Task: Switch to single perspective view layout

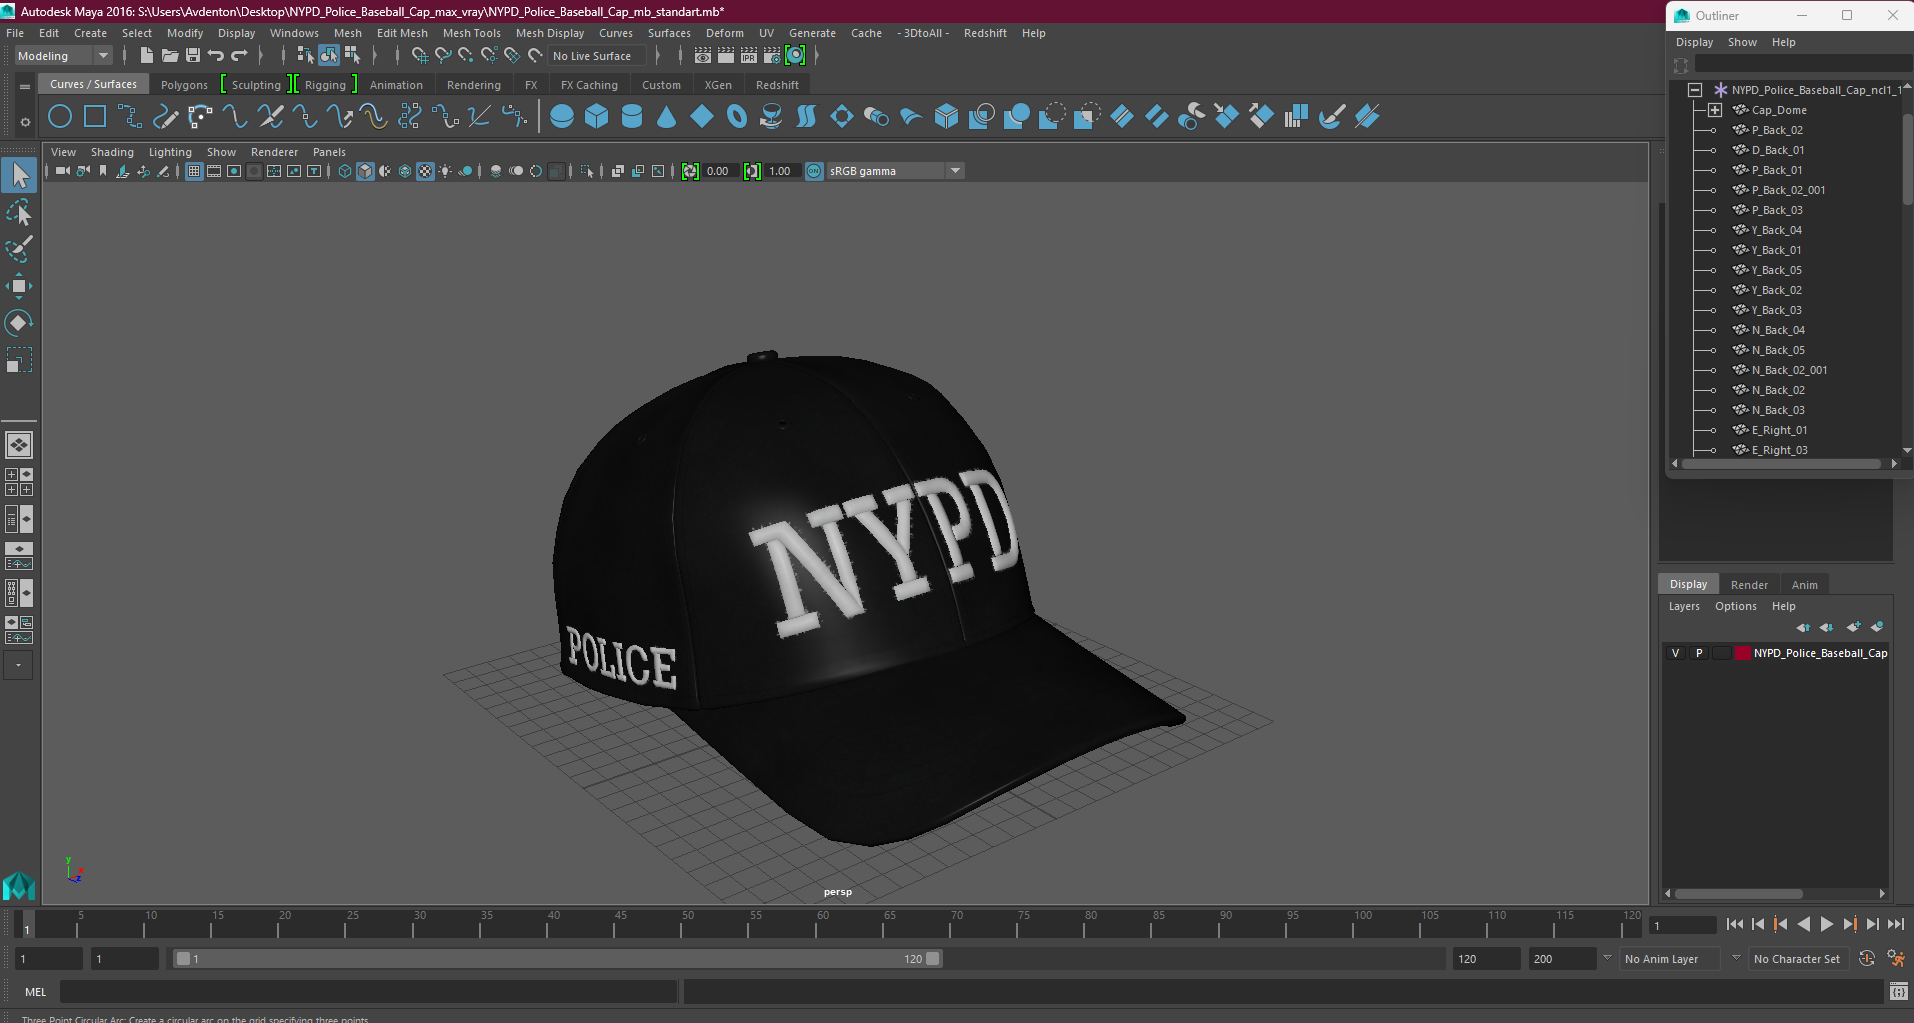Action: pos(19,445)
